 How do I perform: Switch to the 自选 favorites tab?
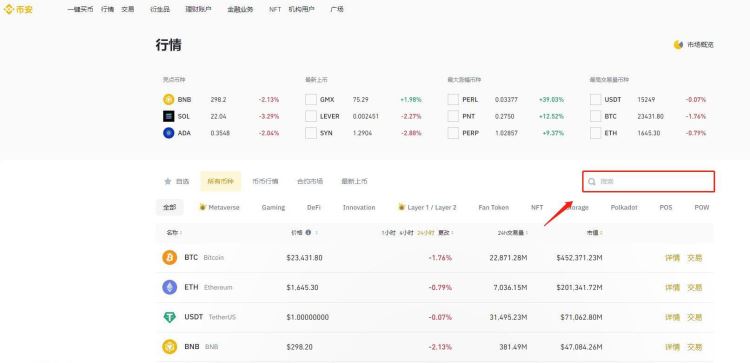click(x=176, y=181)
